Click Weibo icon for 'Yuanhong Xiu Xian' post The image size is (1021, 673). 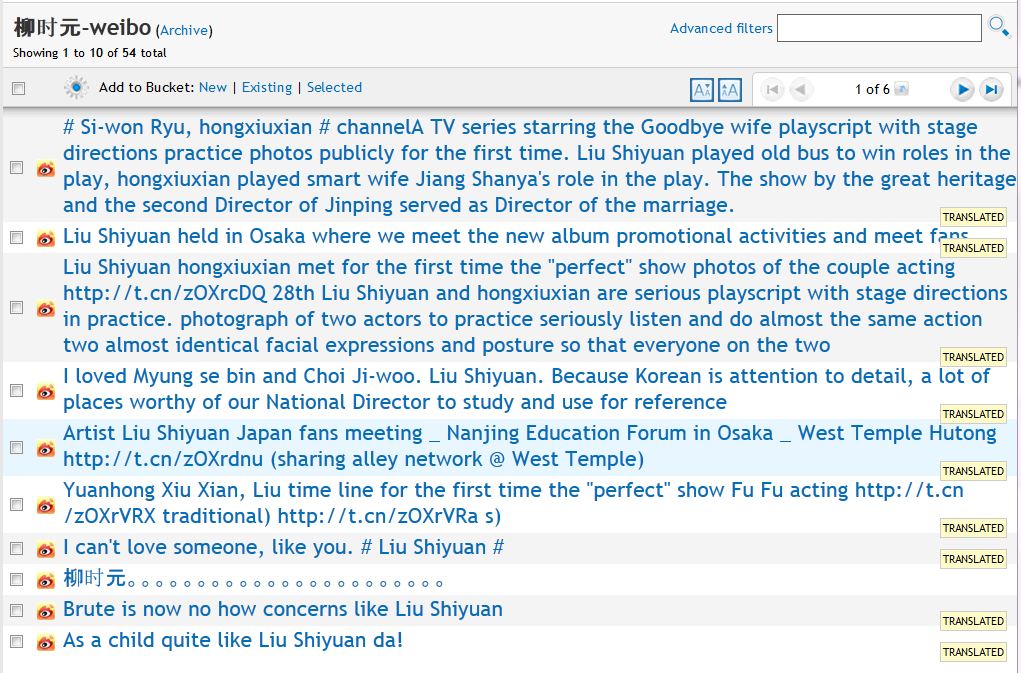click(46, 506)
